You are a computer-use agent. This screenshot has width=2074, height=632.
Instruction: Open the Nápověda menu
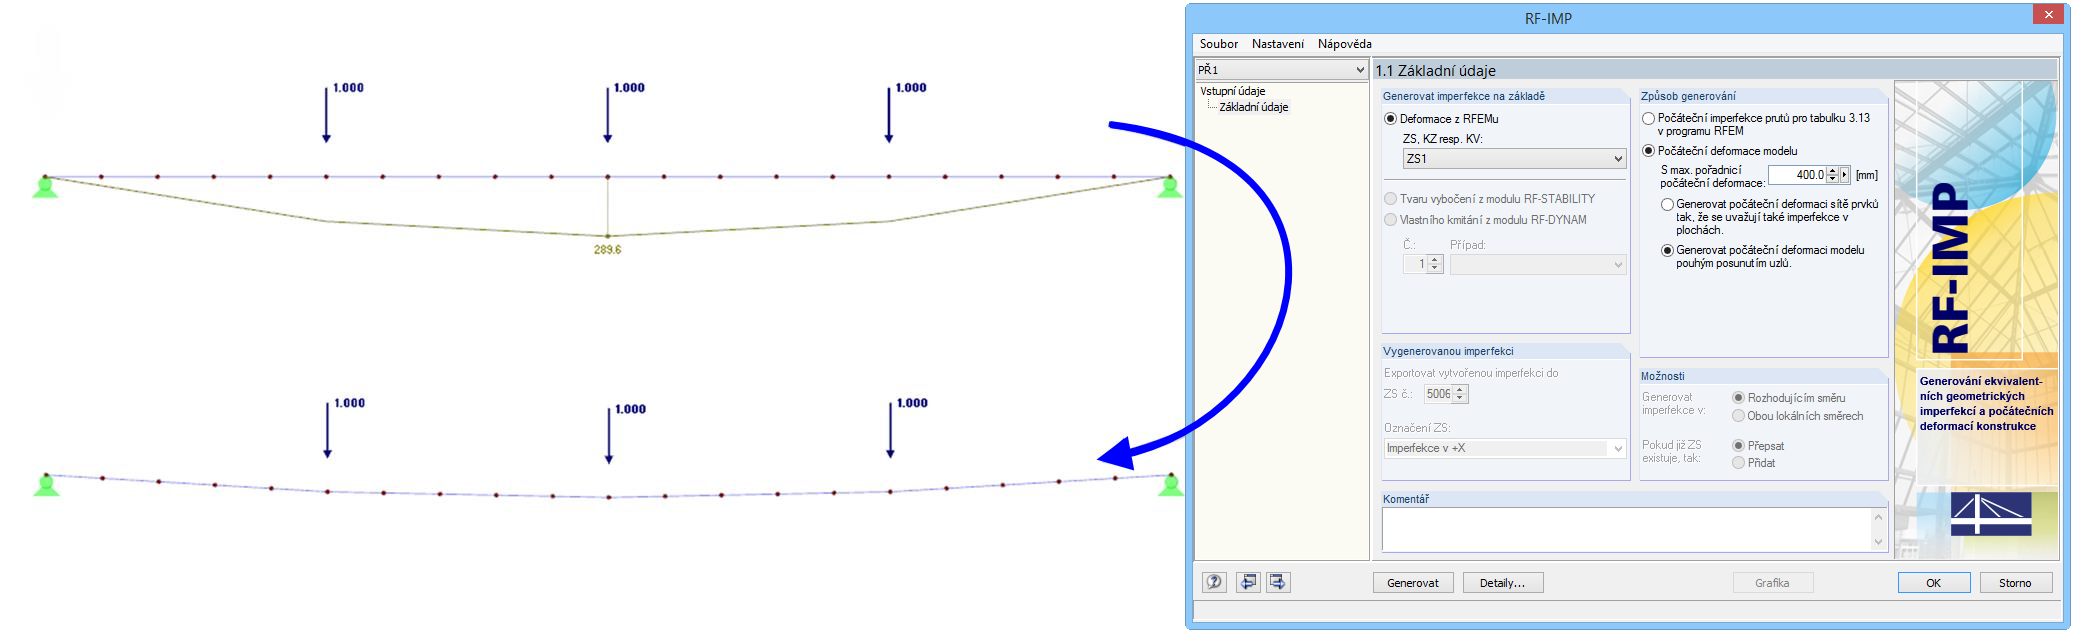tap(1344, 44)
